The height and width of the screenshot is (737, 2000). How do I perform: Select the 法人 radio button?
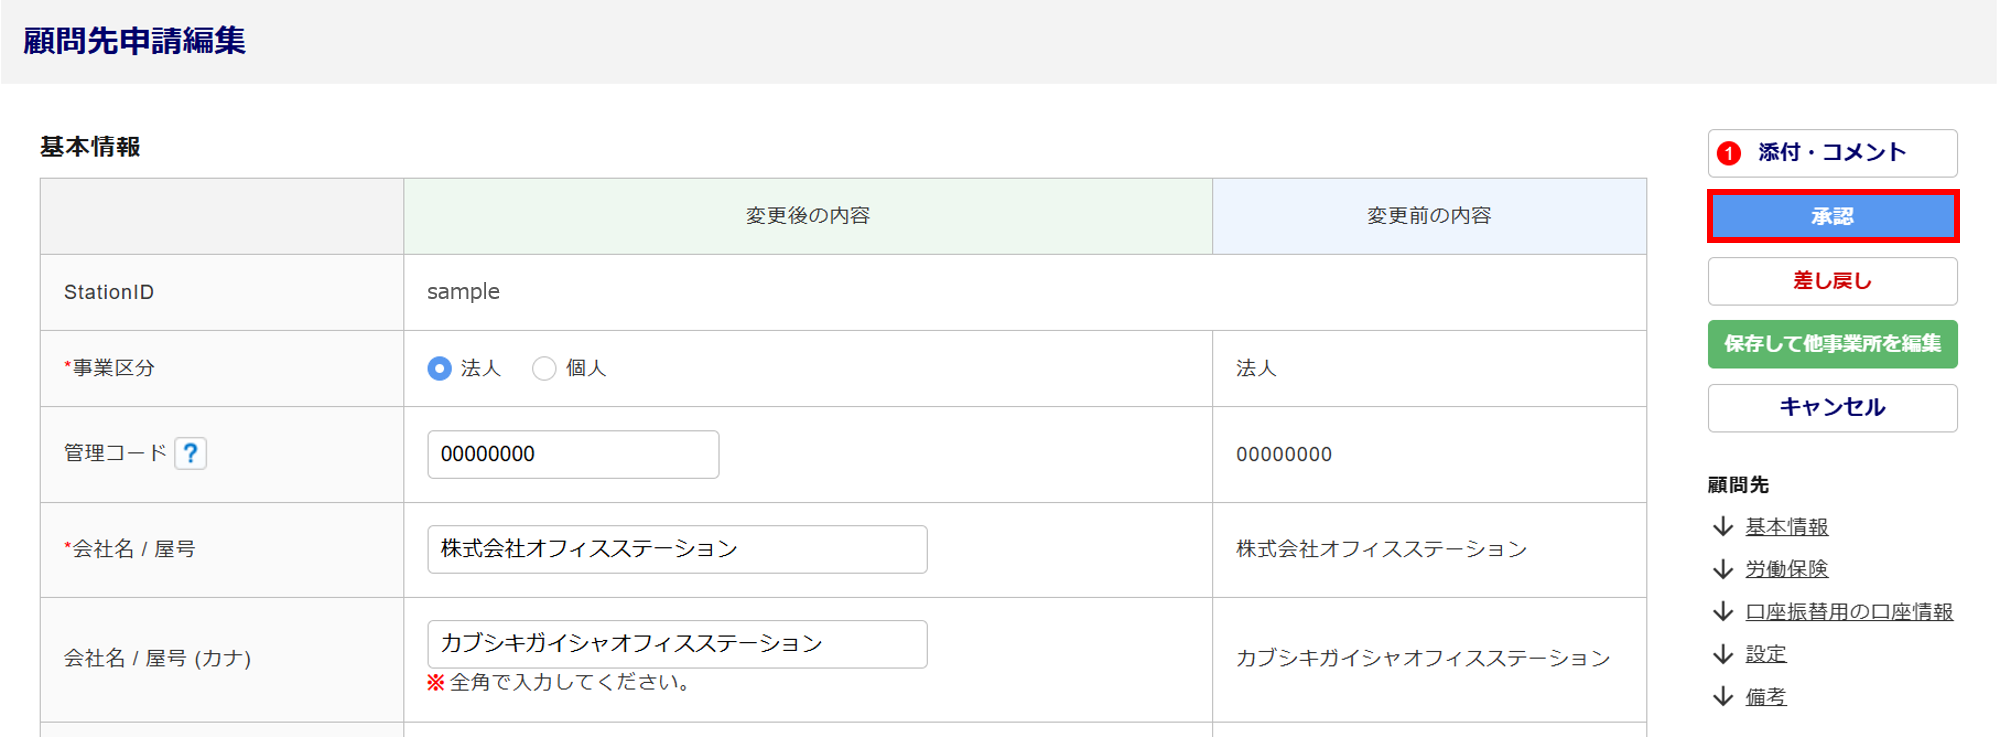tap(439, 369)
